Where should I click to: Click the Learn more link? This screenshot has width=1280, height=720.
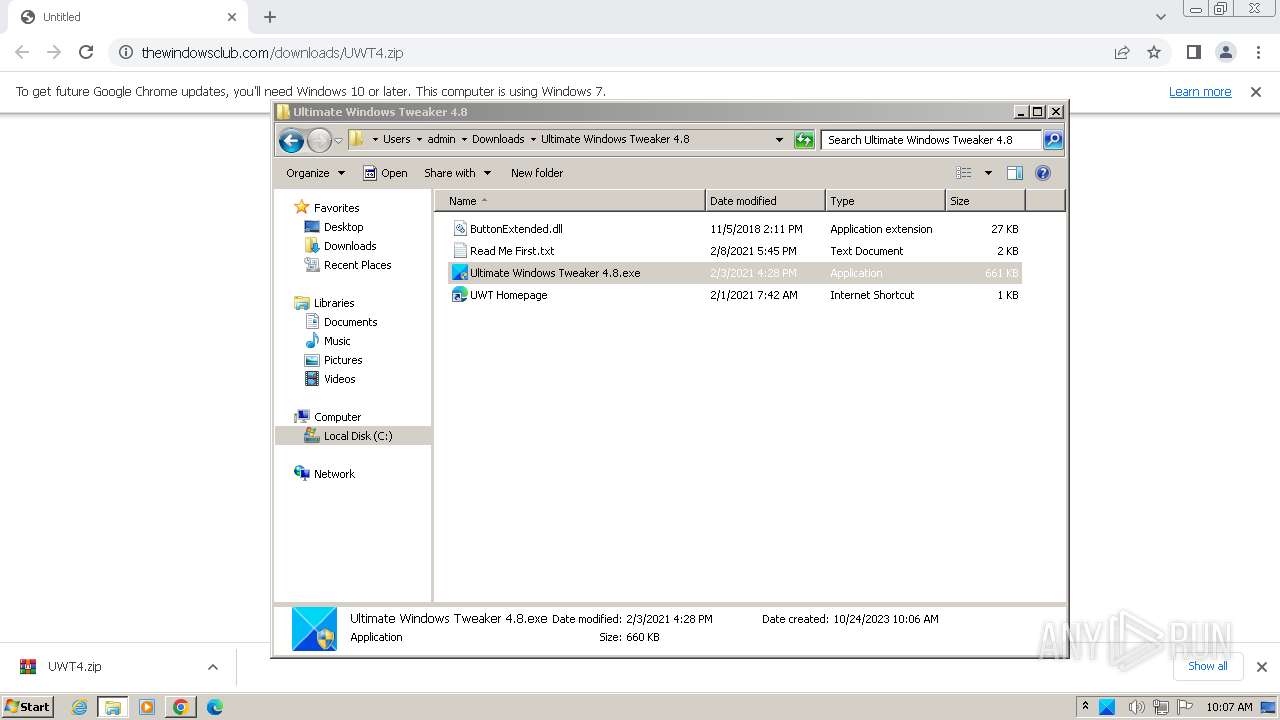tap(1200, 91)
